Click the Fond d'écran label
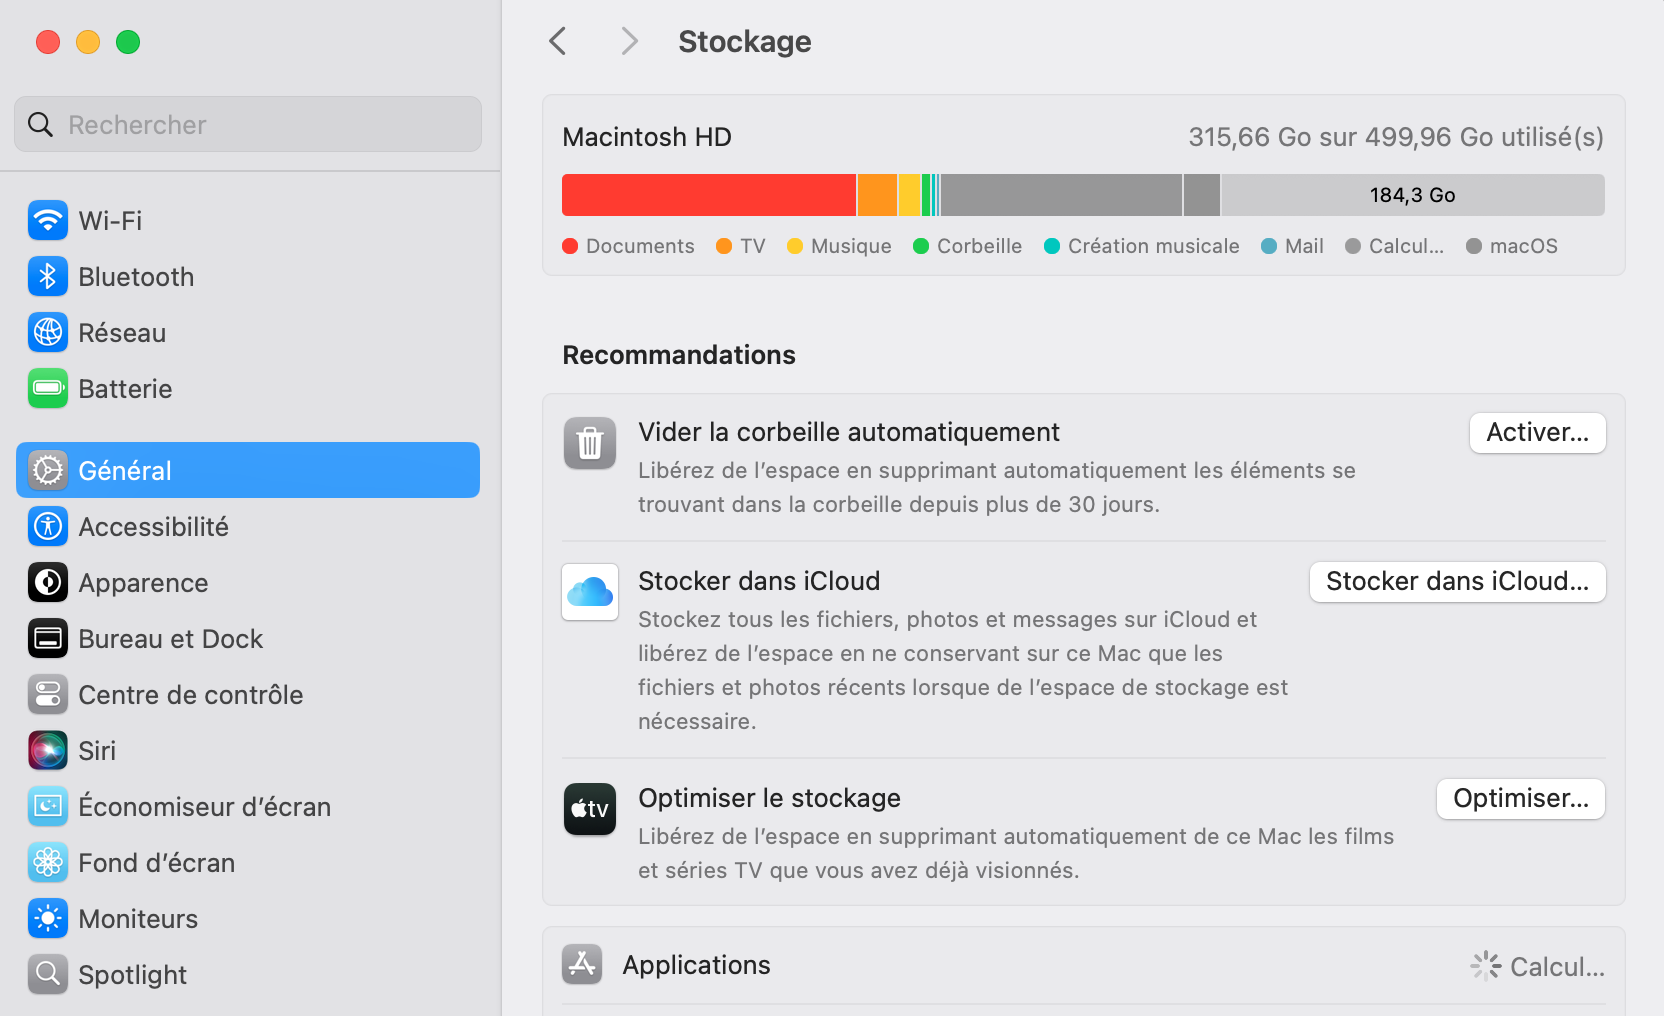 point(156,862)
